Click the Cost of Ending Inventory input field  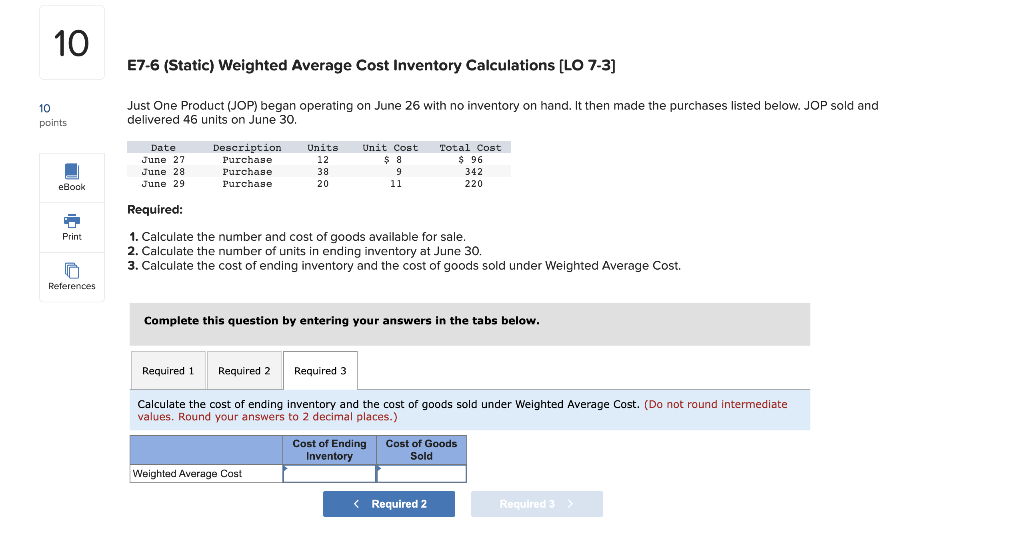click(330, 474)
